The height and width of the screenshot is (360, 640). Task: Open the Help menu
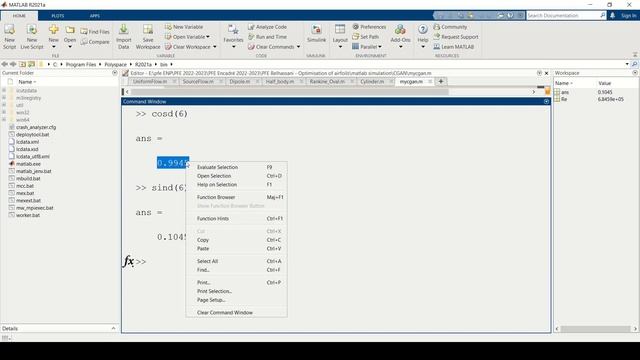(x=423, y=37)
